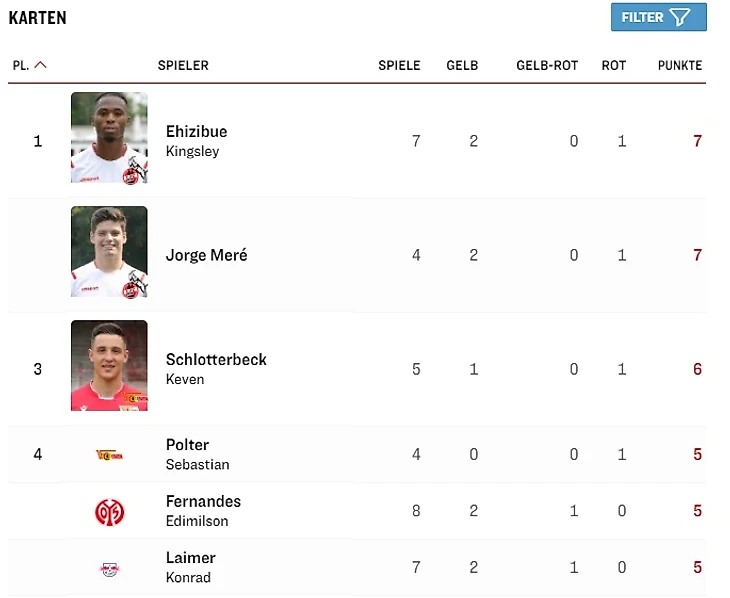This screenshot has width=730, height=598.
Task: Open Schlotterbeck Keven player name link
Action: 216,369
